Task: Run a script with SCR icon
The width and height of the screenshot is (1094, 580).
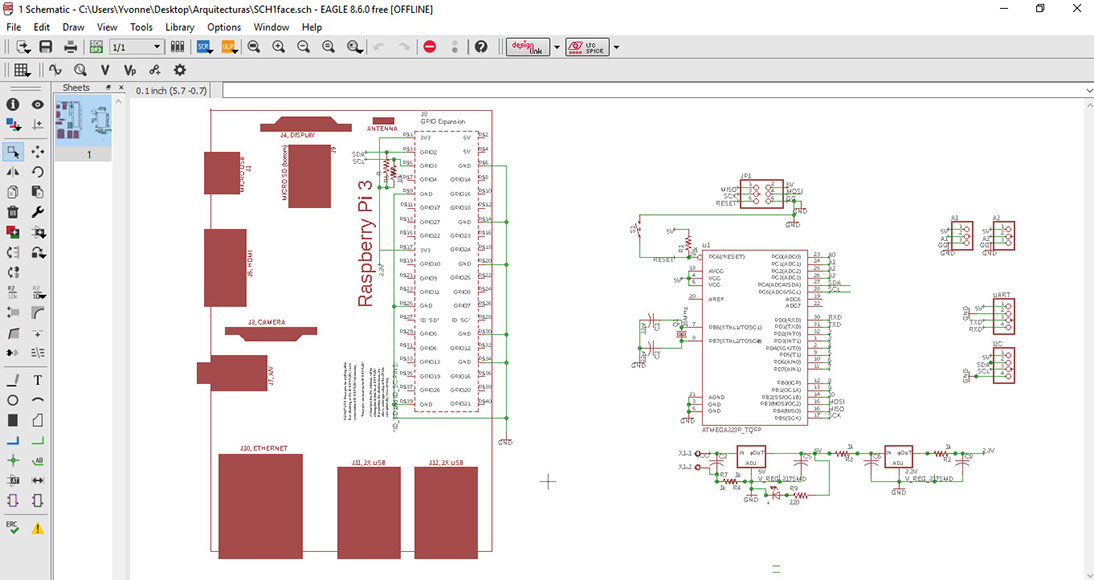Action: tap(204, 47)
